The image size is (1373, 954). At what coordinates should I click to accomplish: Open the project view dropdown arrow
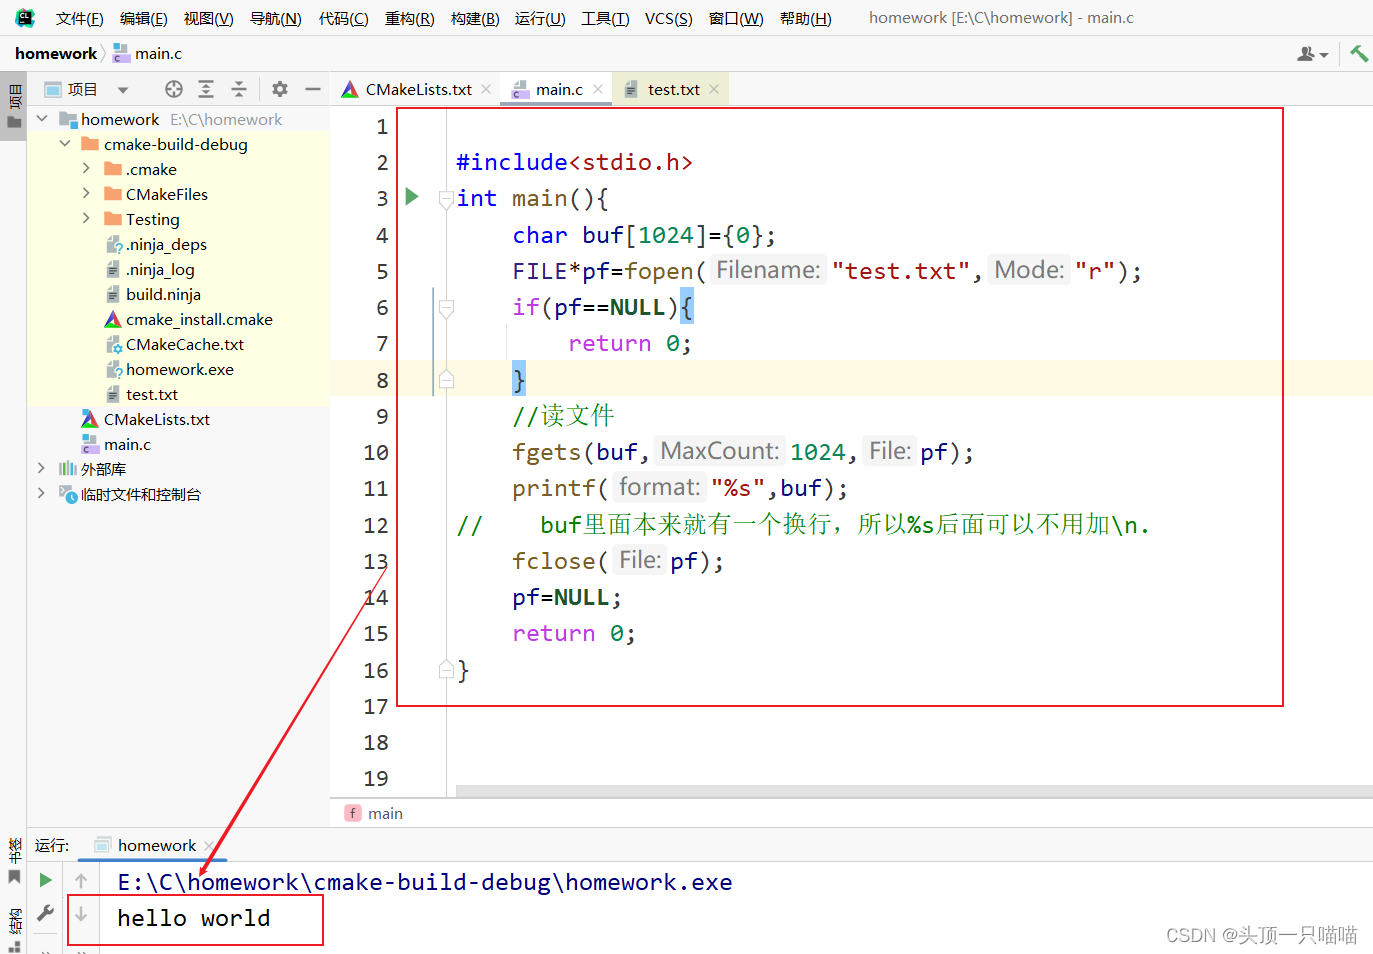click(123, 90)
